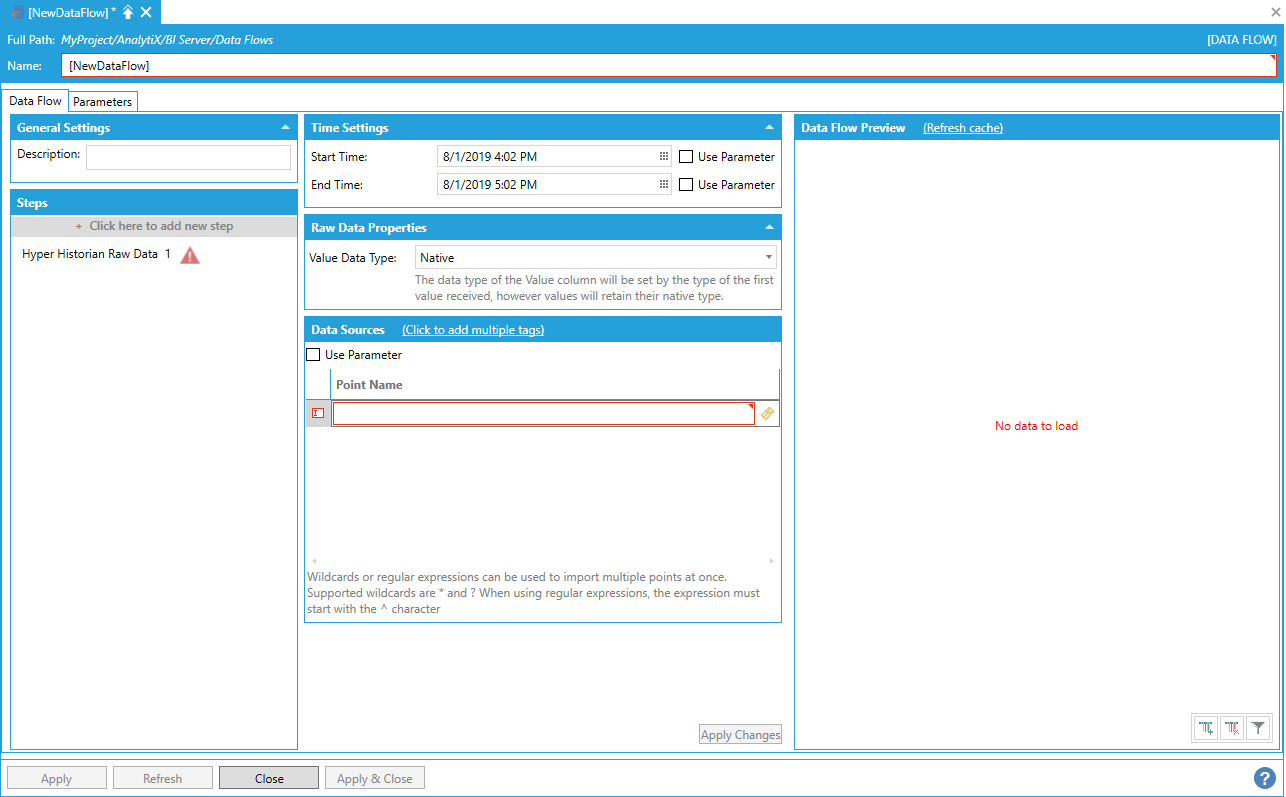Open the help question mark icon
Image resolution: width=1286 pixels, height=797 pixels.
[x=1264, y=778]
